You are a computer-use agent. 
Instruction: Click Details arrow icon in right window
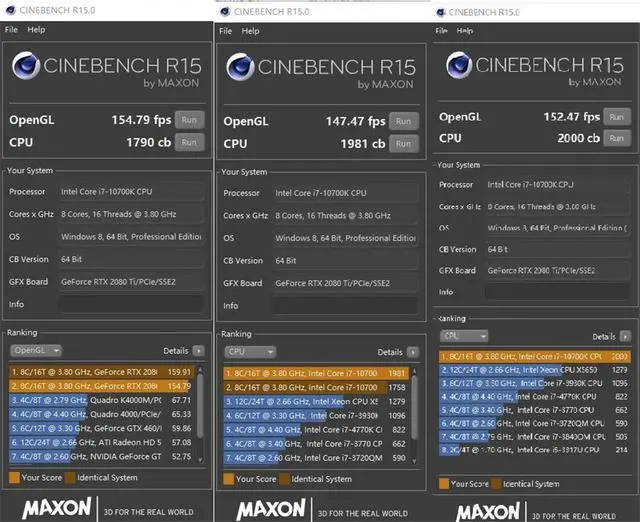click(625, 337)
